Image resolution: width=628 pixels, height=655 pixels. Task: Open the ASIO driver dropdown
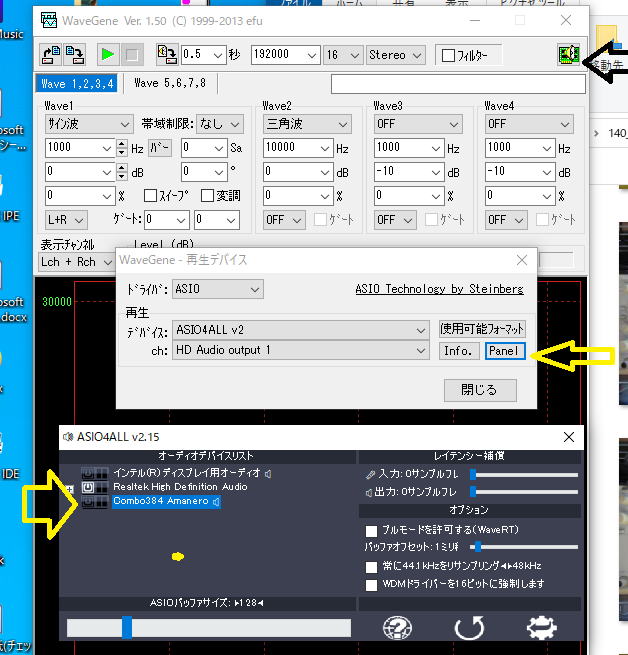[218, 289]
